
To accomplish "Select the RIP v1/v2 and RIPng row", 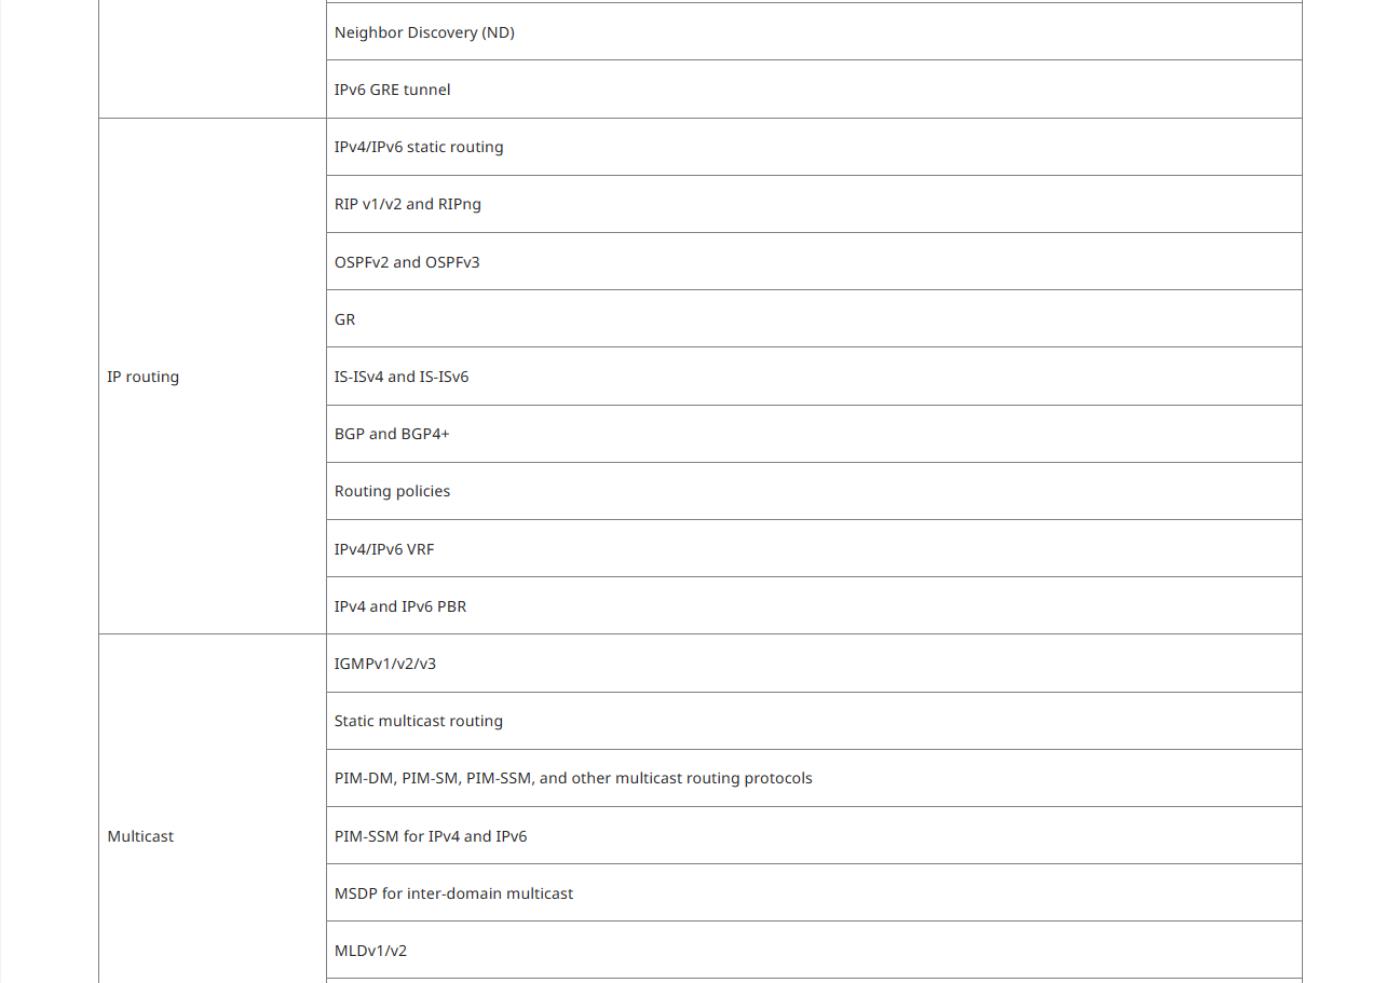I will click(814, 204).
